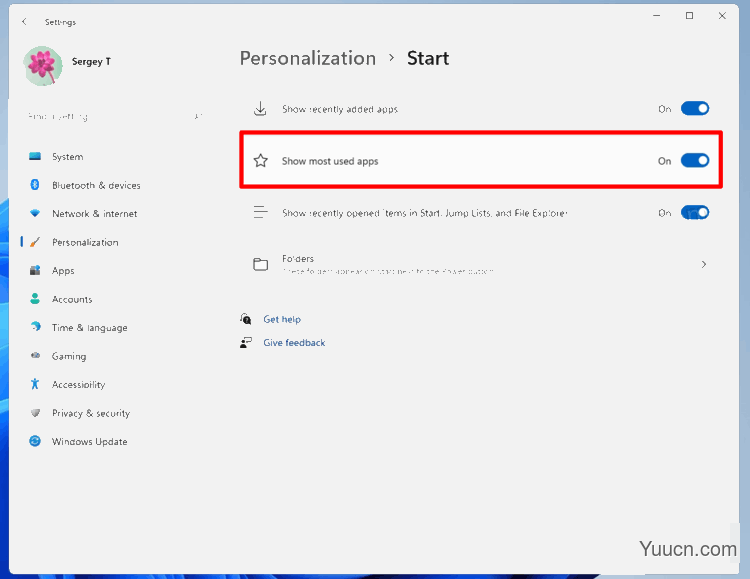
Task: Click the Give feedback icon
Action: pos(246,342)
